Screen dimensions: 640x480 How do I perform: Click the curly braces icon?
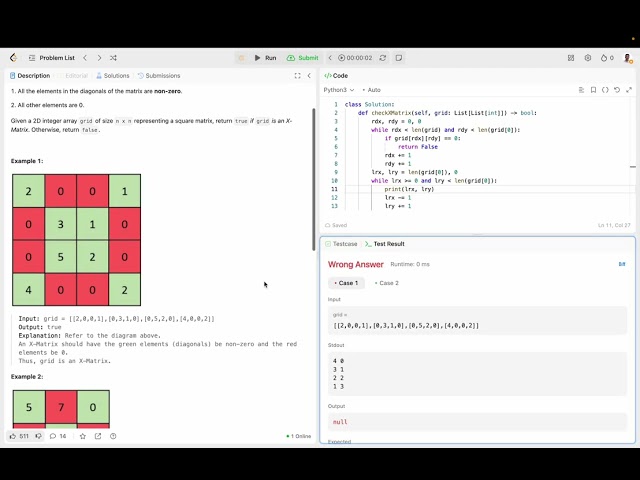pos(605,90)
